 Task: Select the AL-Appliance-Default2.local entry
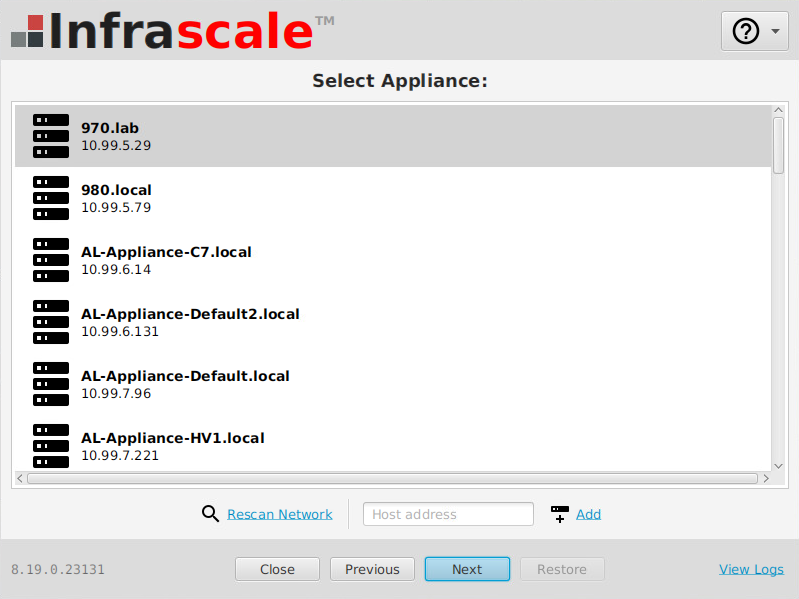(190, 314)
